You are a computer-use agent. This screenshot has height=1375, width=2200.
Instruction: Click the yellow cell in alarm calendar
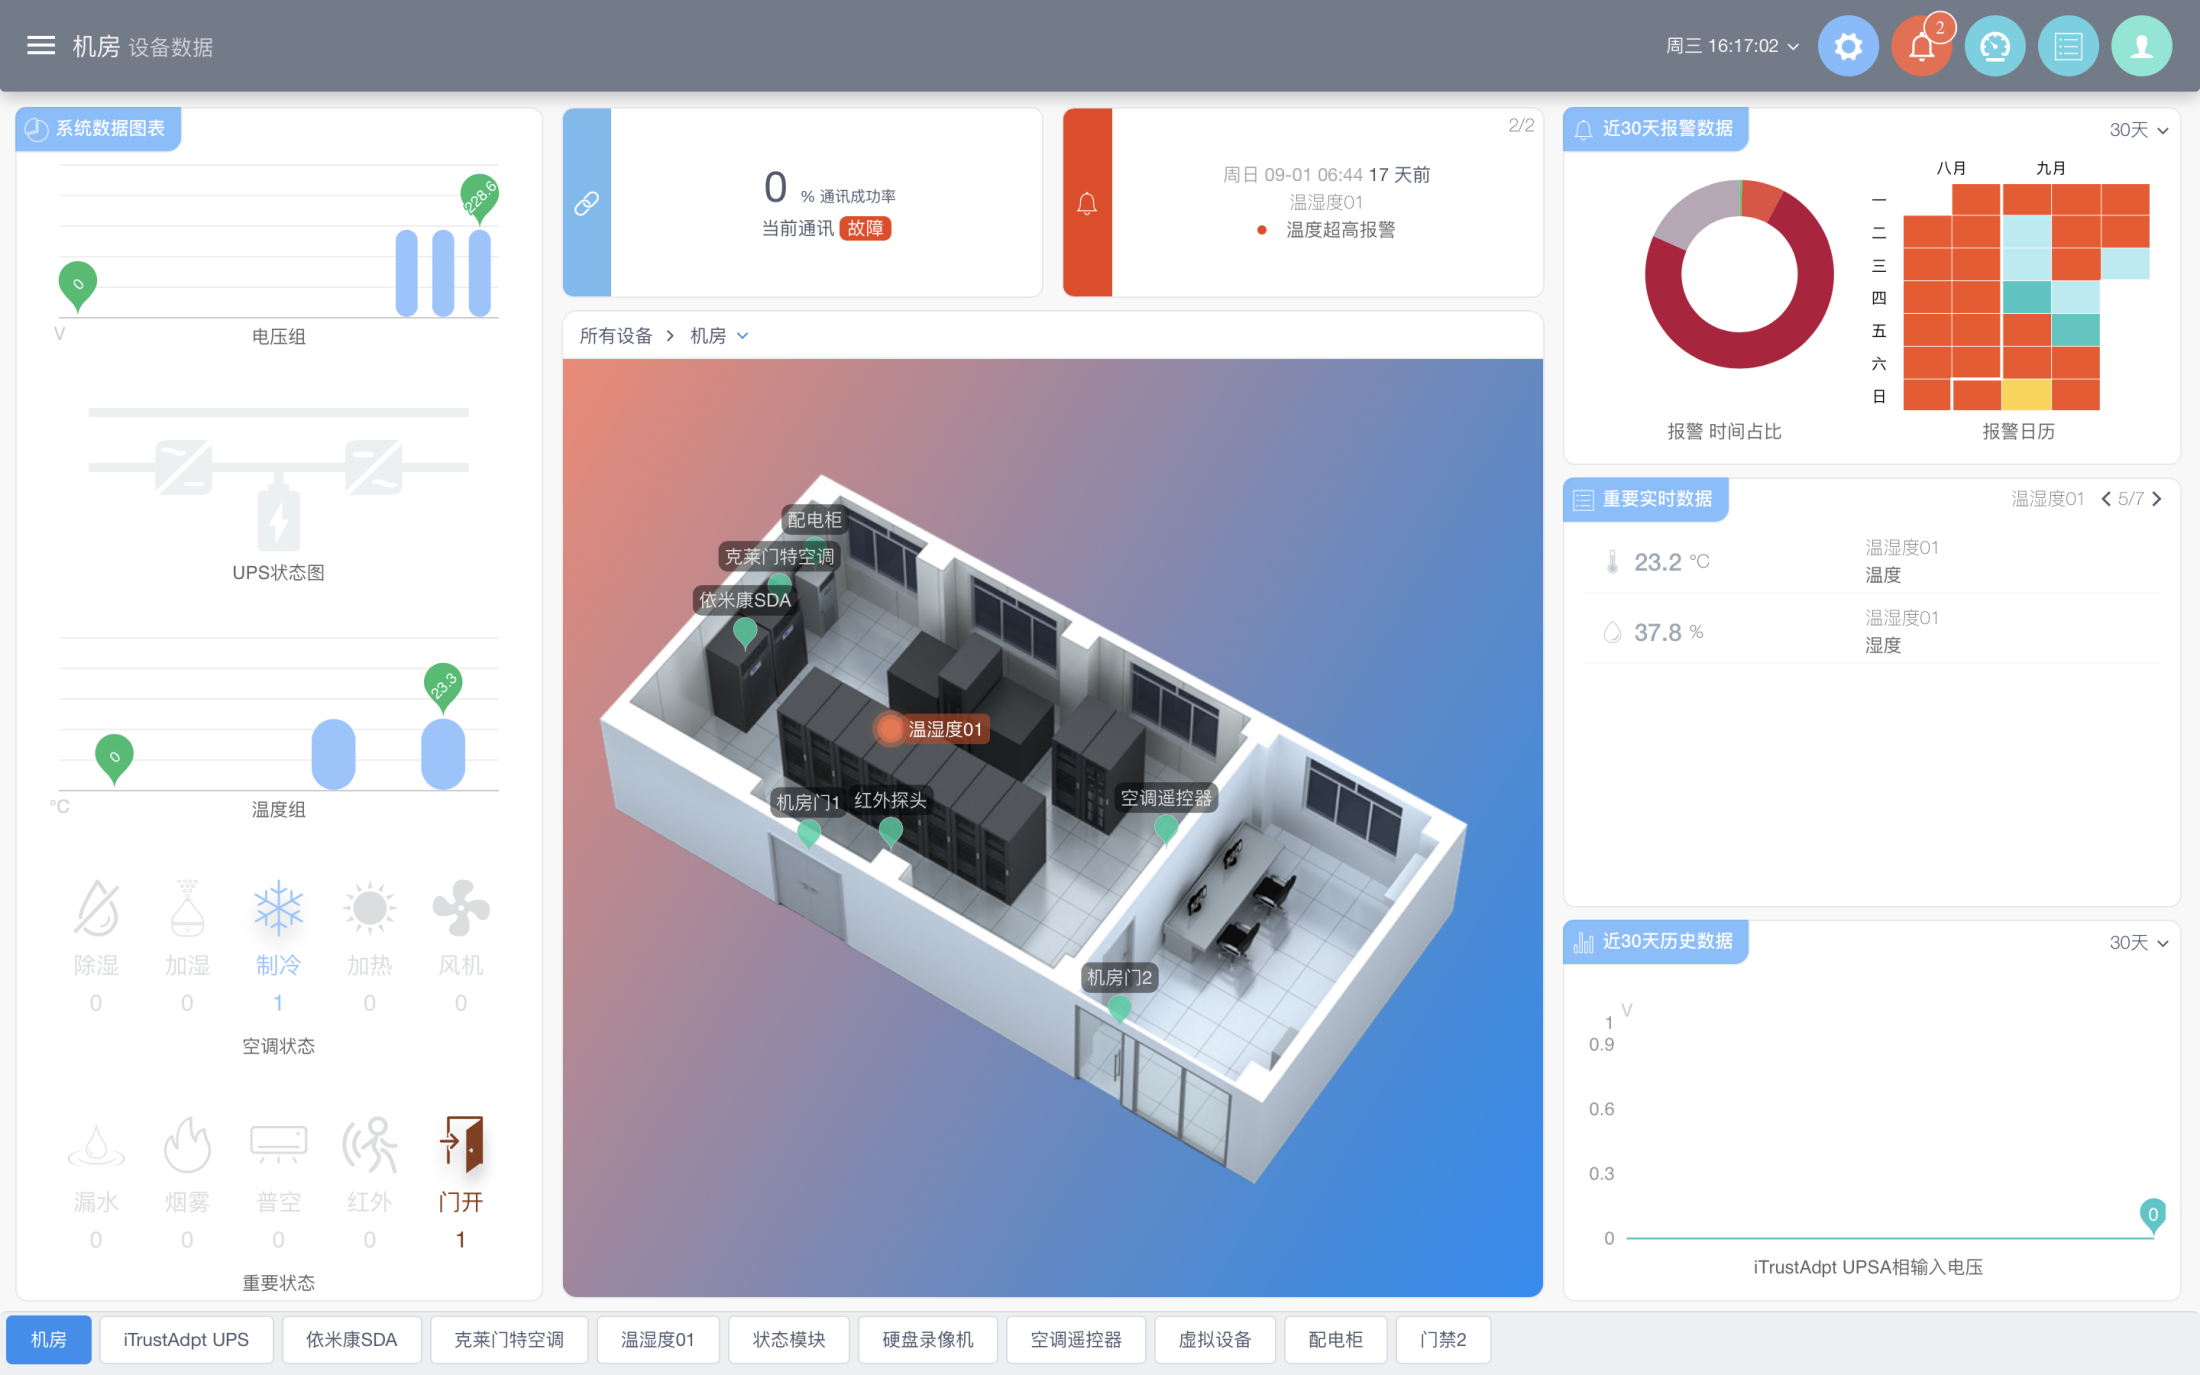2026,395
